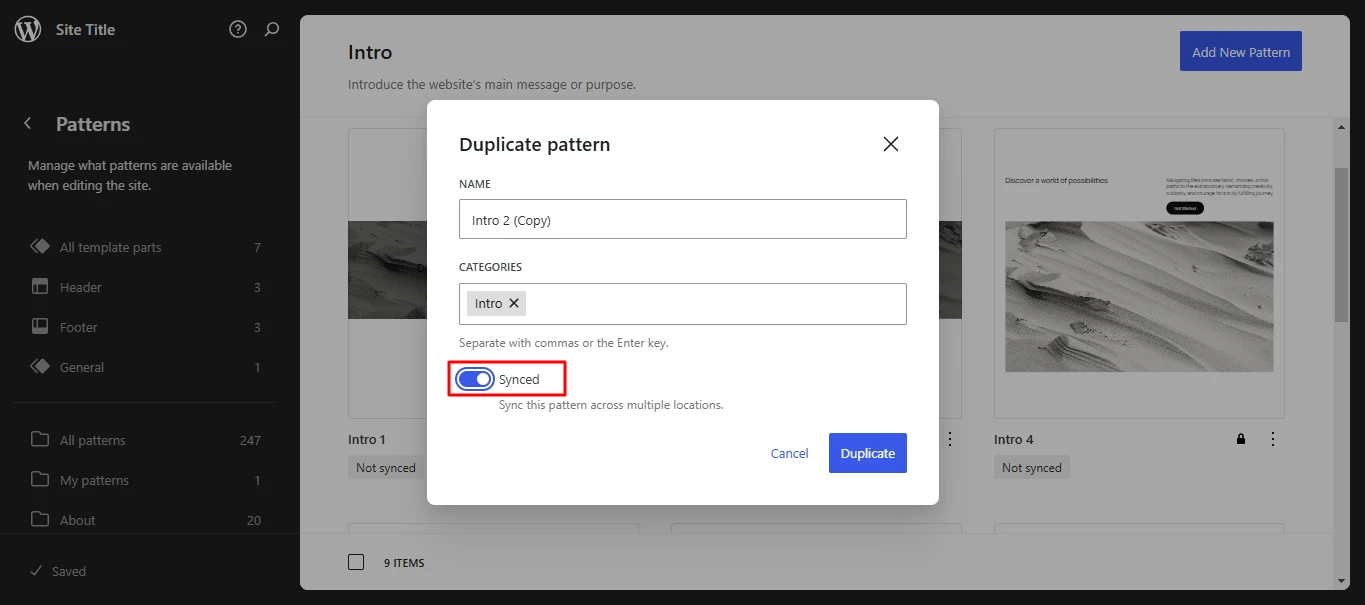Click the pattern Name input field
1365x605 pixels.
[x=682, y=220]
